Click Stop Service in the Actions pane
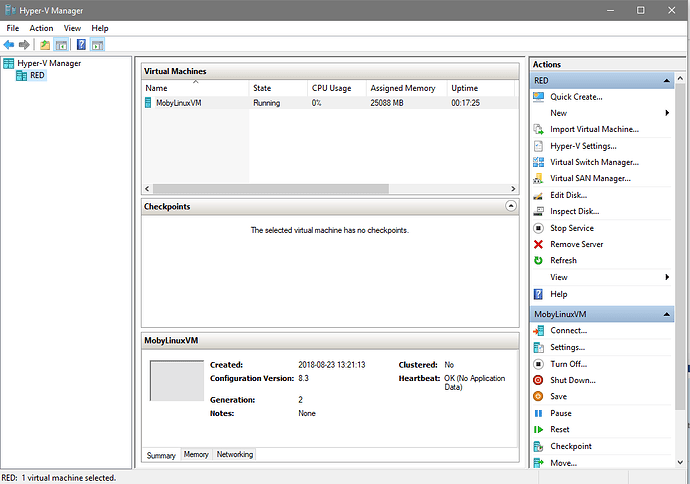Screen dimensions: 690x484 click(x=571, y=228)
